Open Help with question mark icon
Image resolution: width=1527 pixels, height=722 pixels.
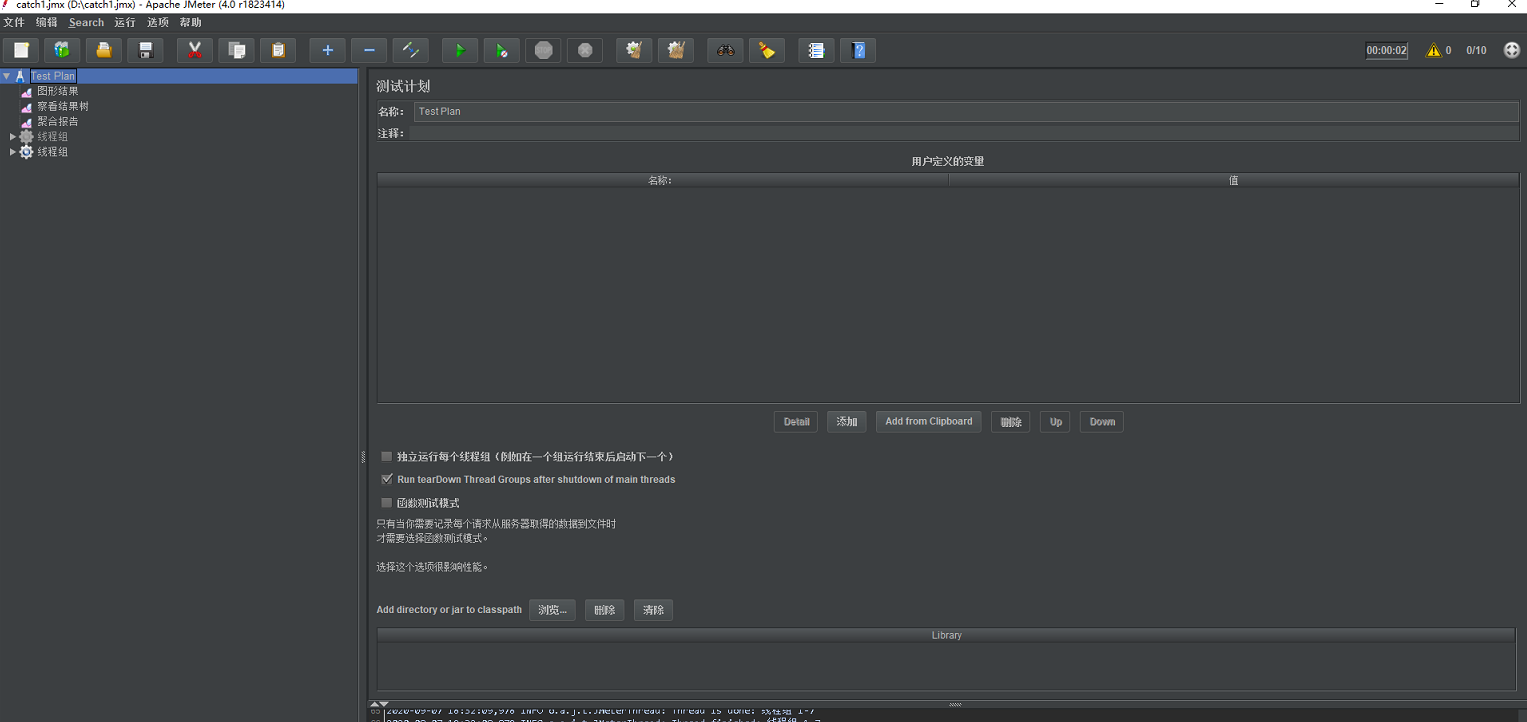(858, 50)
